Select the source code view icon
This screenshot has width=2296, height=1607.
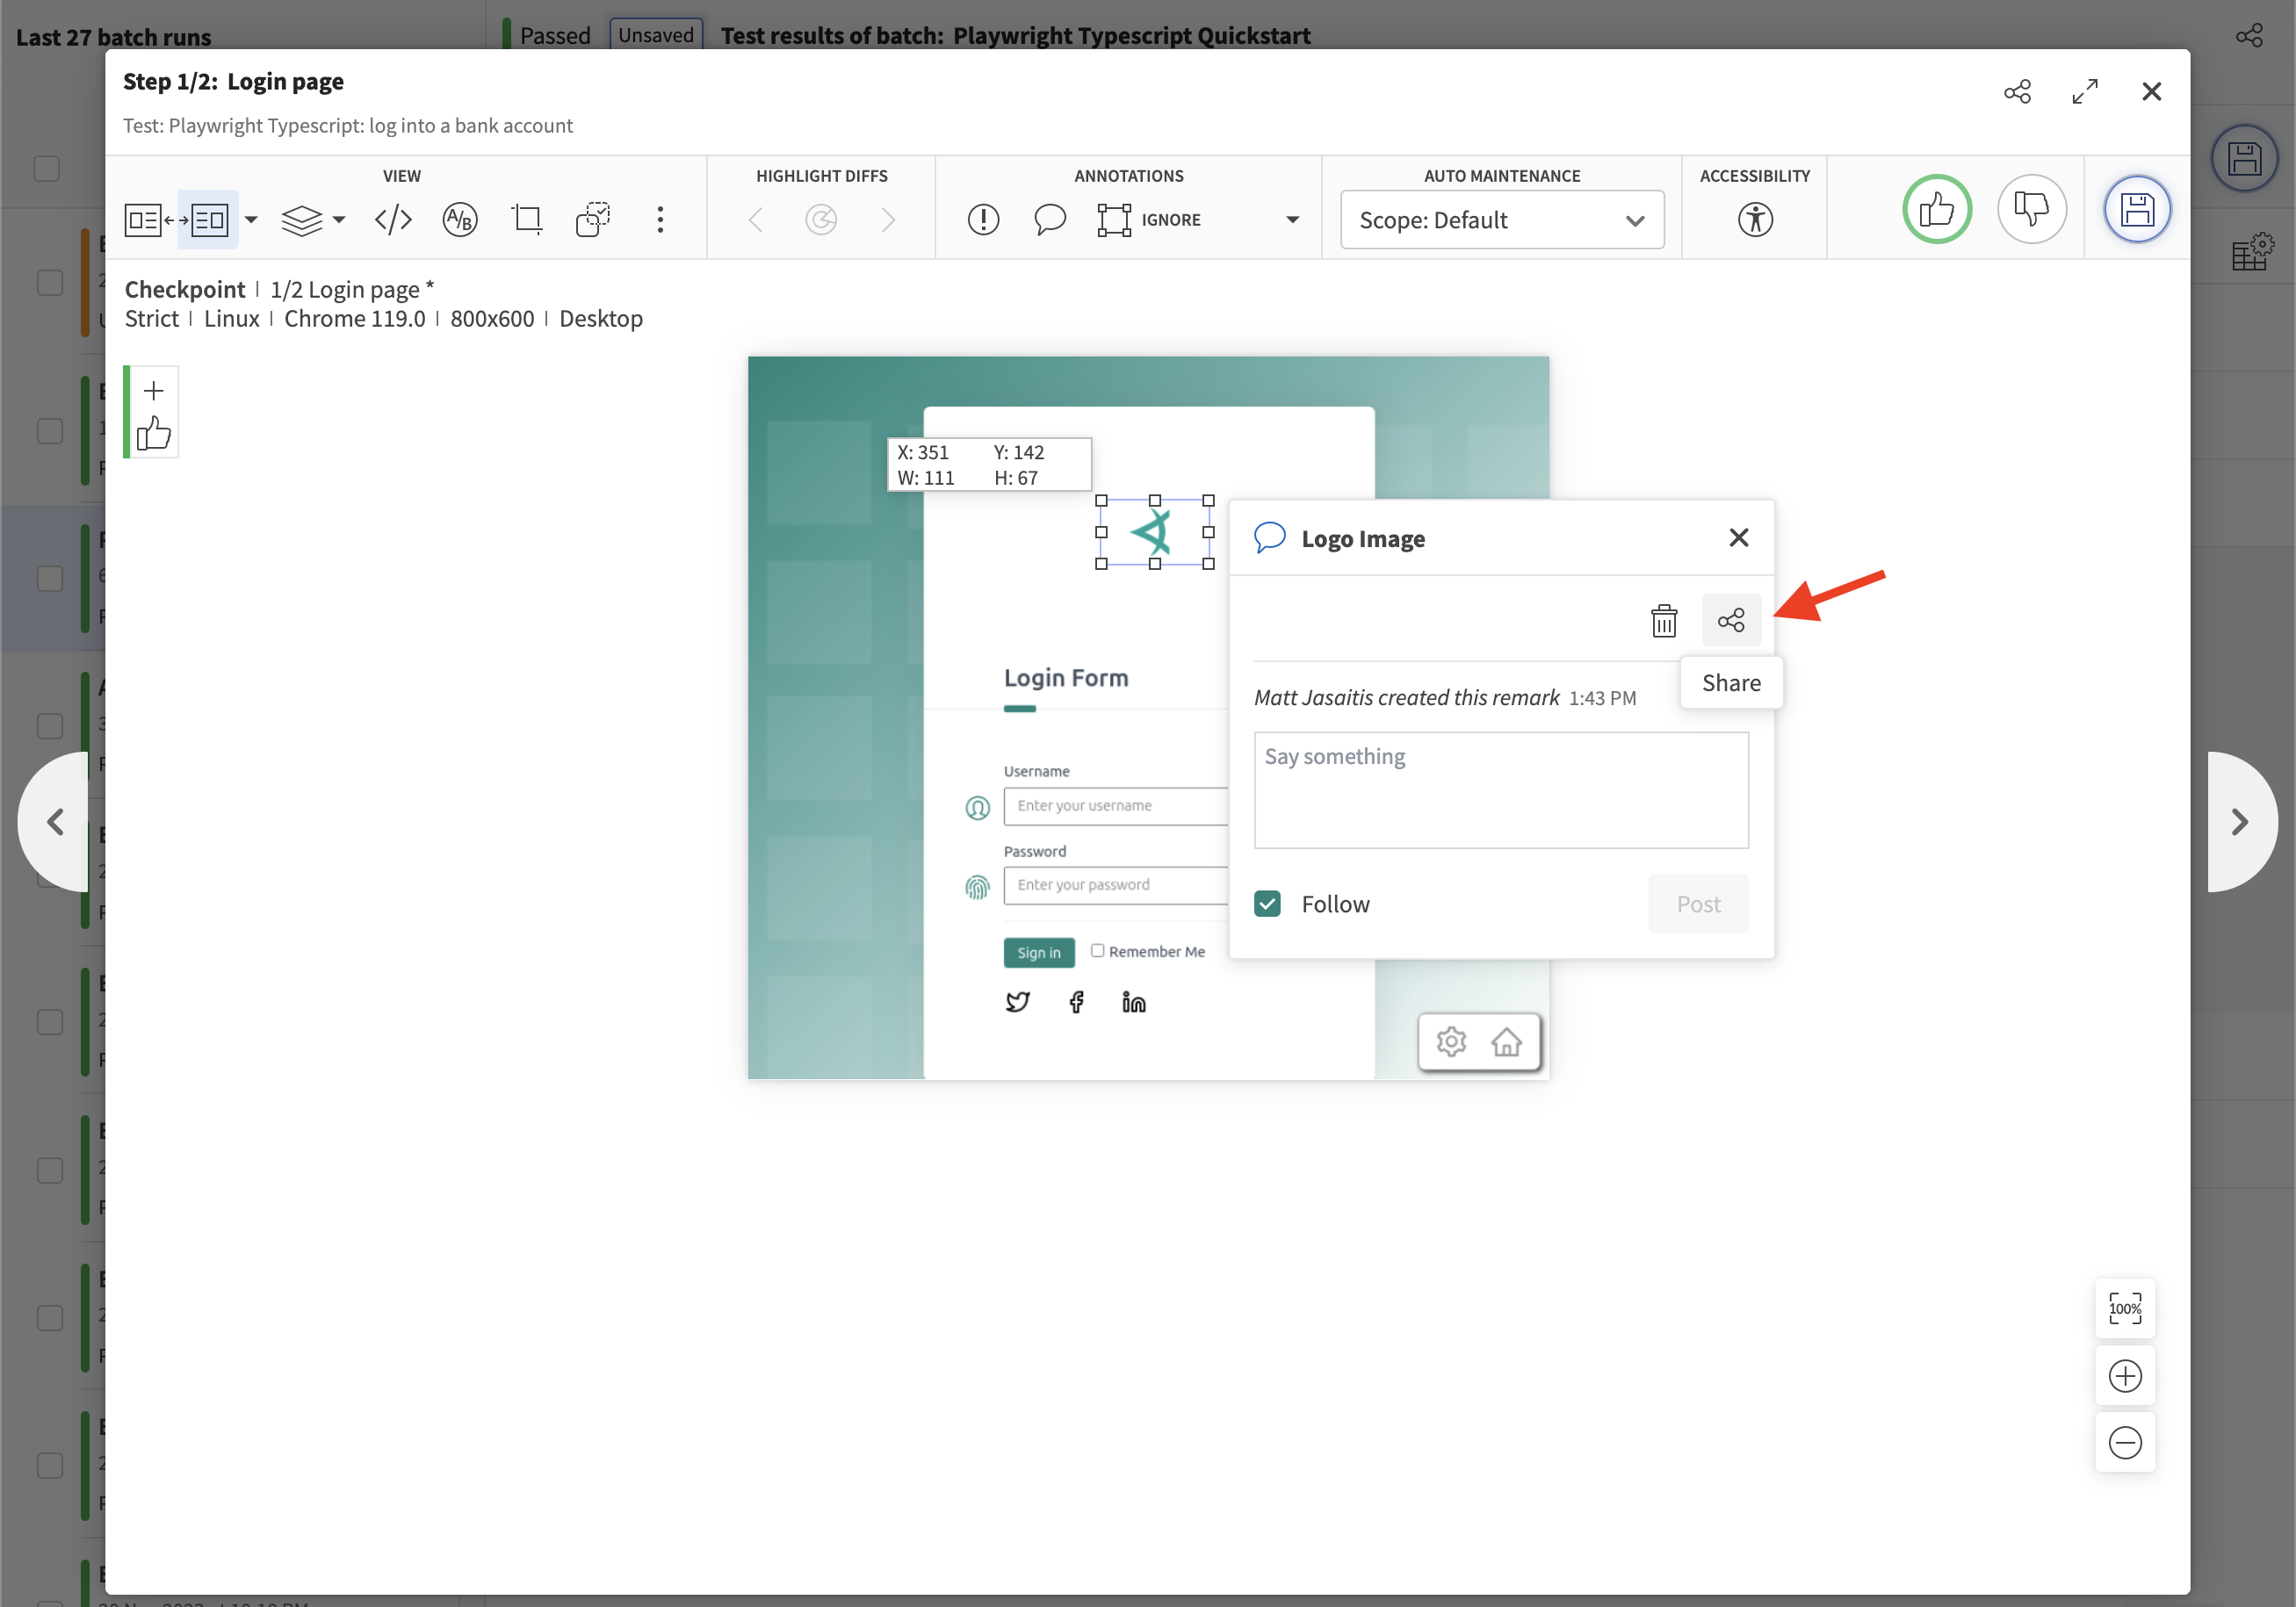[x=393, y=218]
